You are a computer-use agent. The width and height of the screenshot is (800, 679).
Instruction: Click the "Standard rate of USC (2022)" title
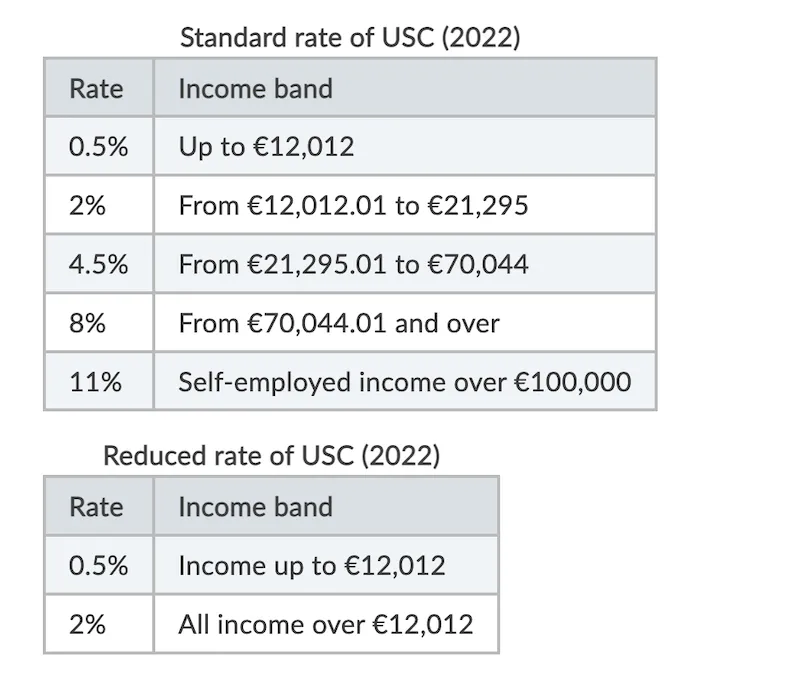349,39
